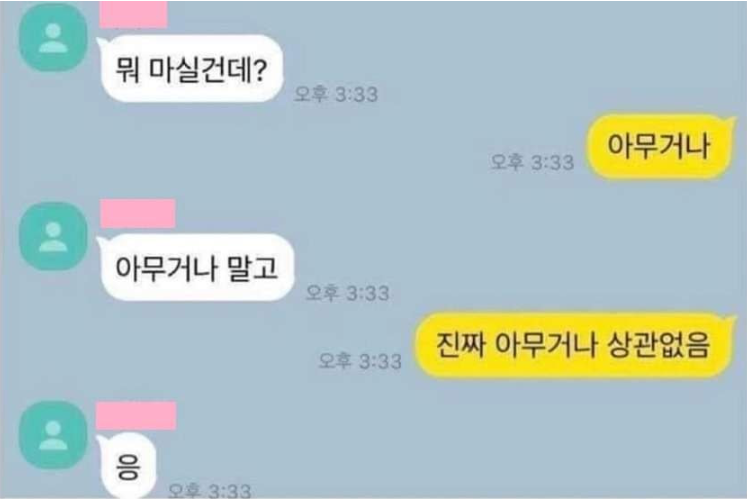Select the '뭐 마실건데?' message bubble
Screen dimensions: 747x499
pos(192,69)
